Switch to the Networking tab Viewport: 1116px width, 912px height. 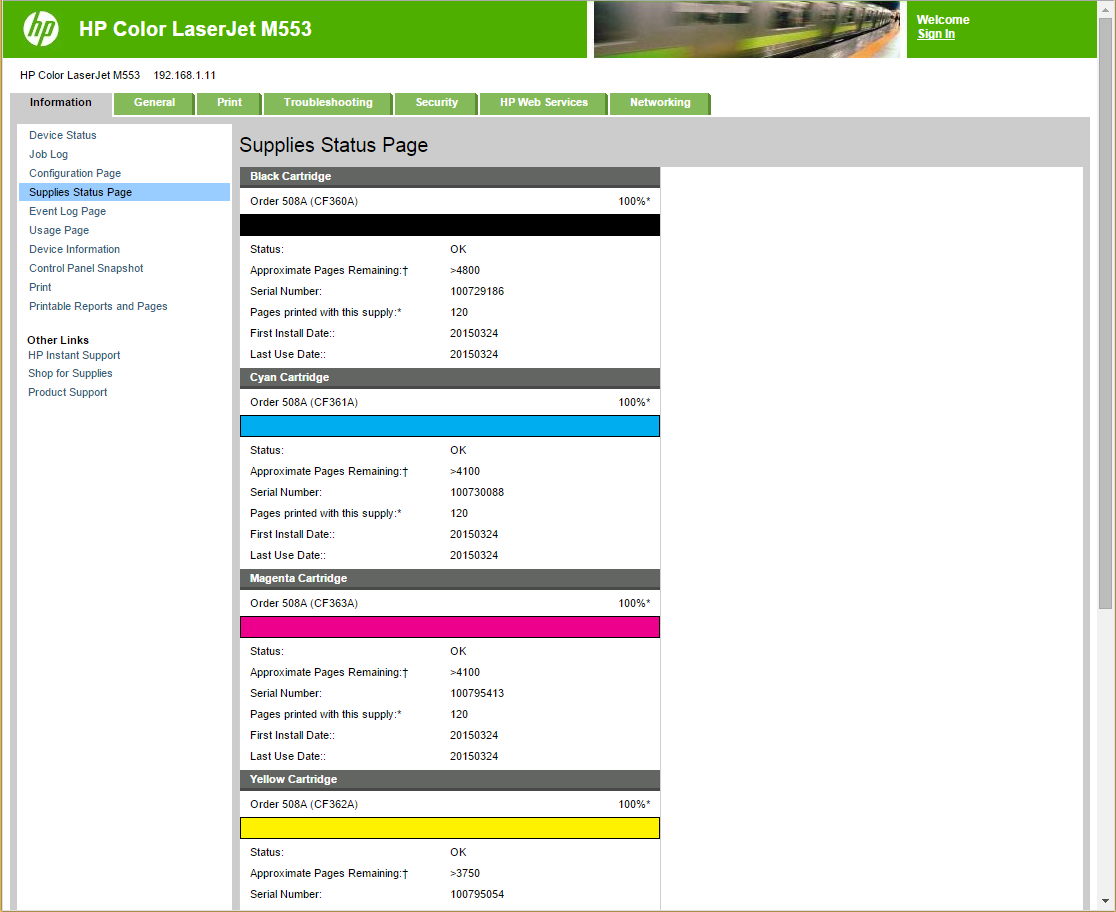660,103
